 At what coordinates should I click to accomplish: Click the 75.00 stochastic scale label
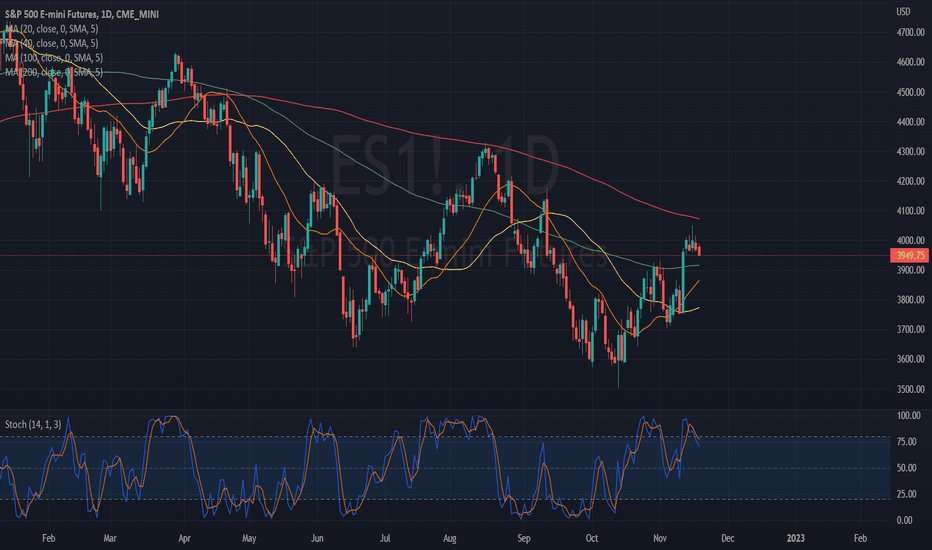click(906, 442)
